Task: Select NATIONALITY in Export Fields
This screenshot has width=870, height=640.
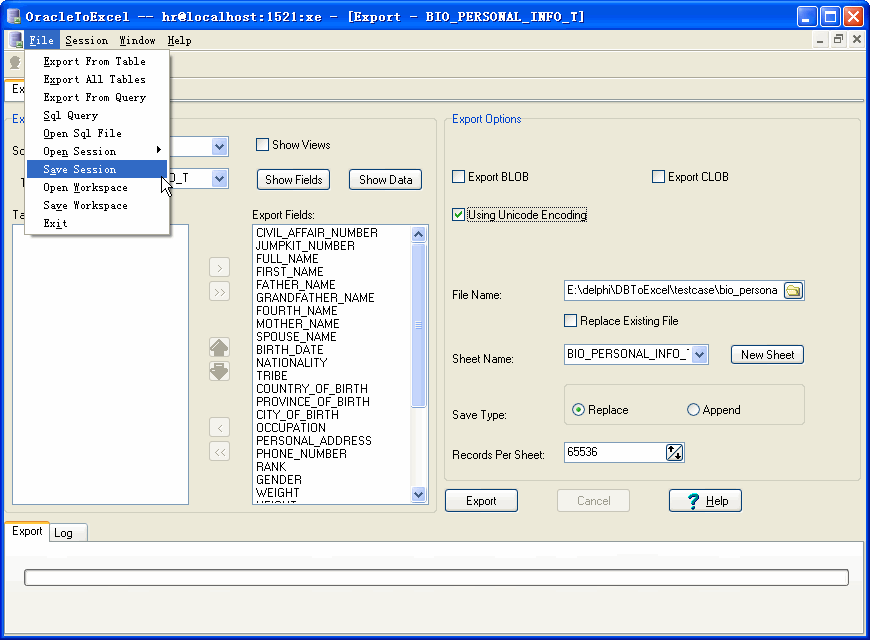Action: point(291,362)
